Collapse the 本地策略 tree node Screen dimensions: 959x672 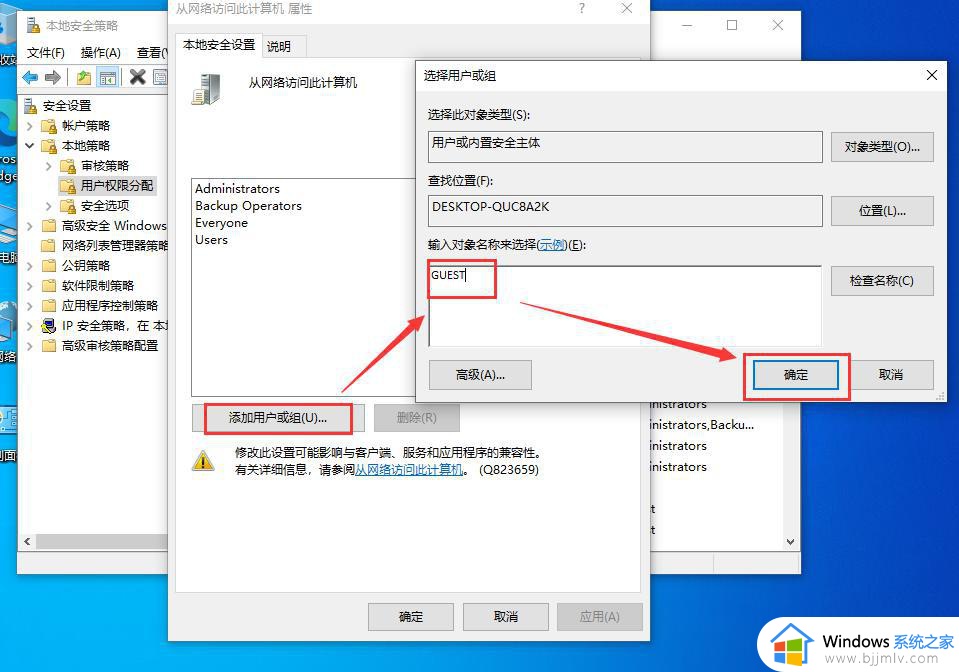coord(29,146)
